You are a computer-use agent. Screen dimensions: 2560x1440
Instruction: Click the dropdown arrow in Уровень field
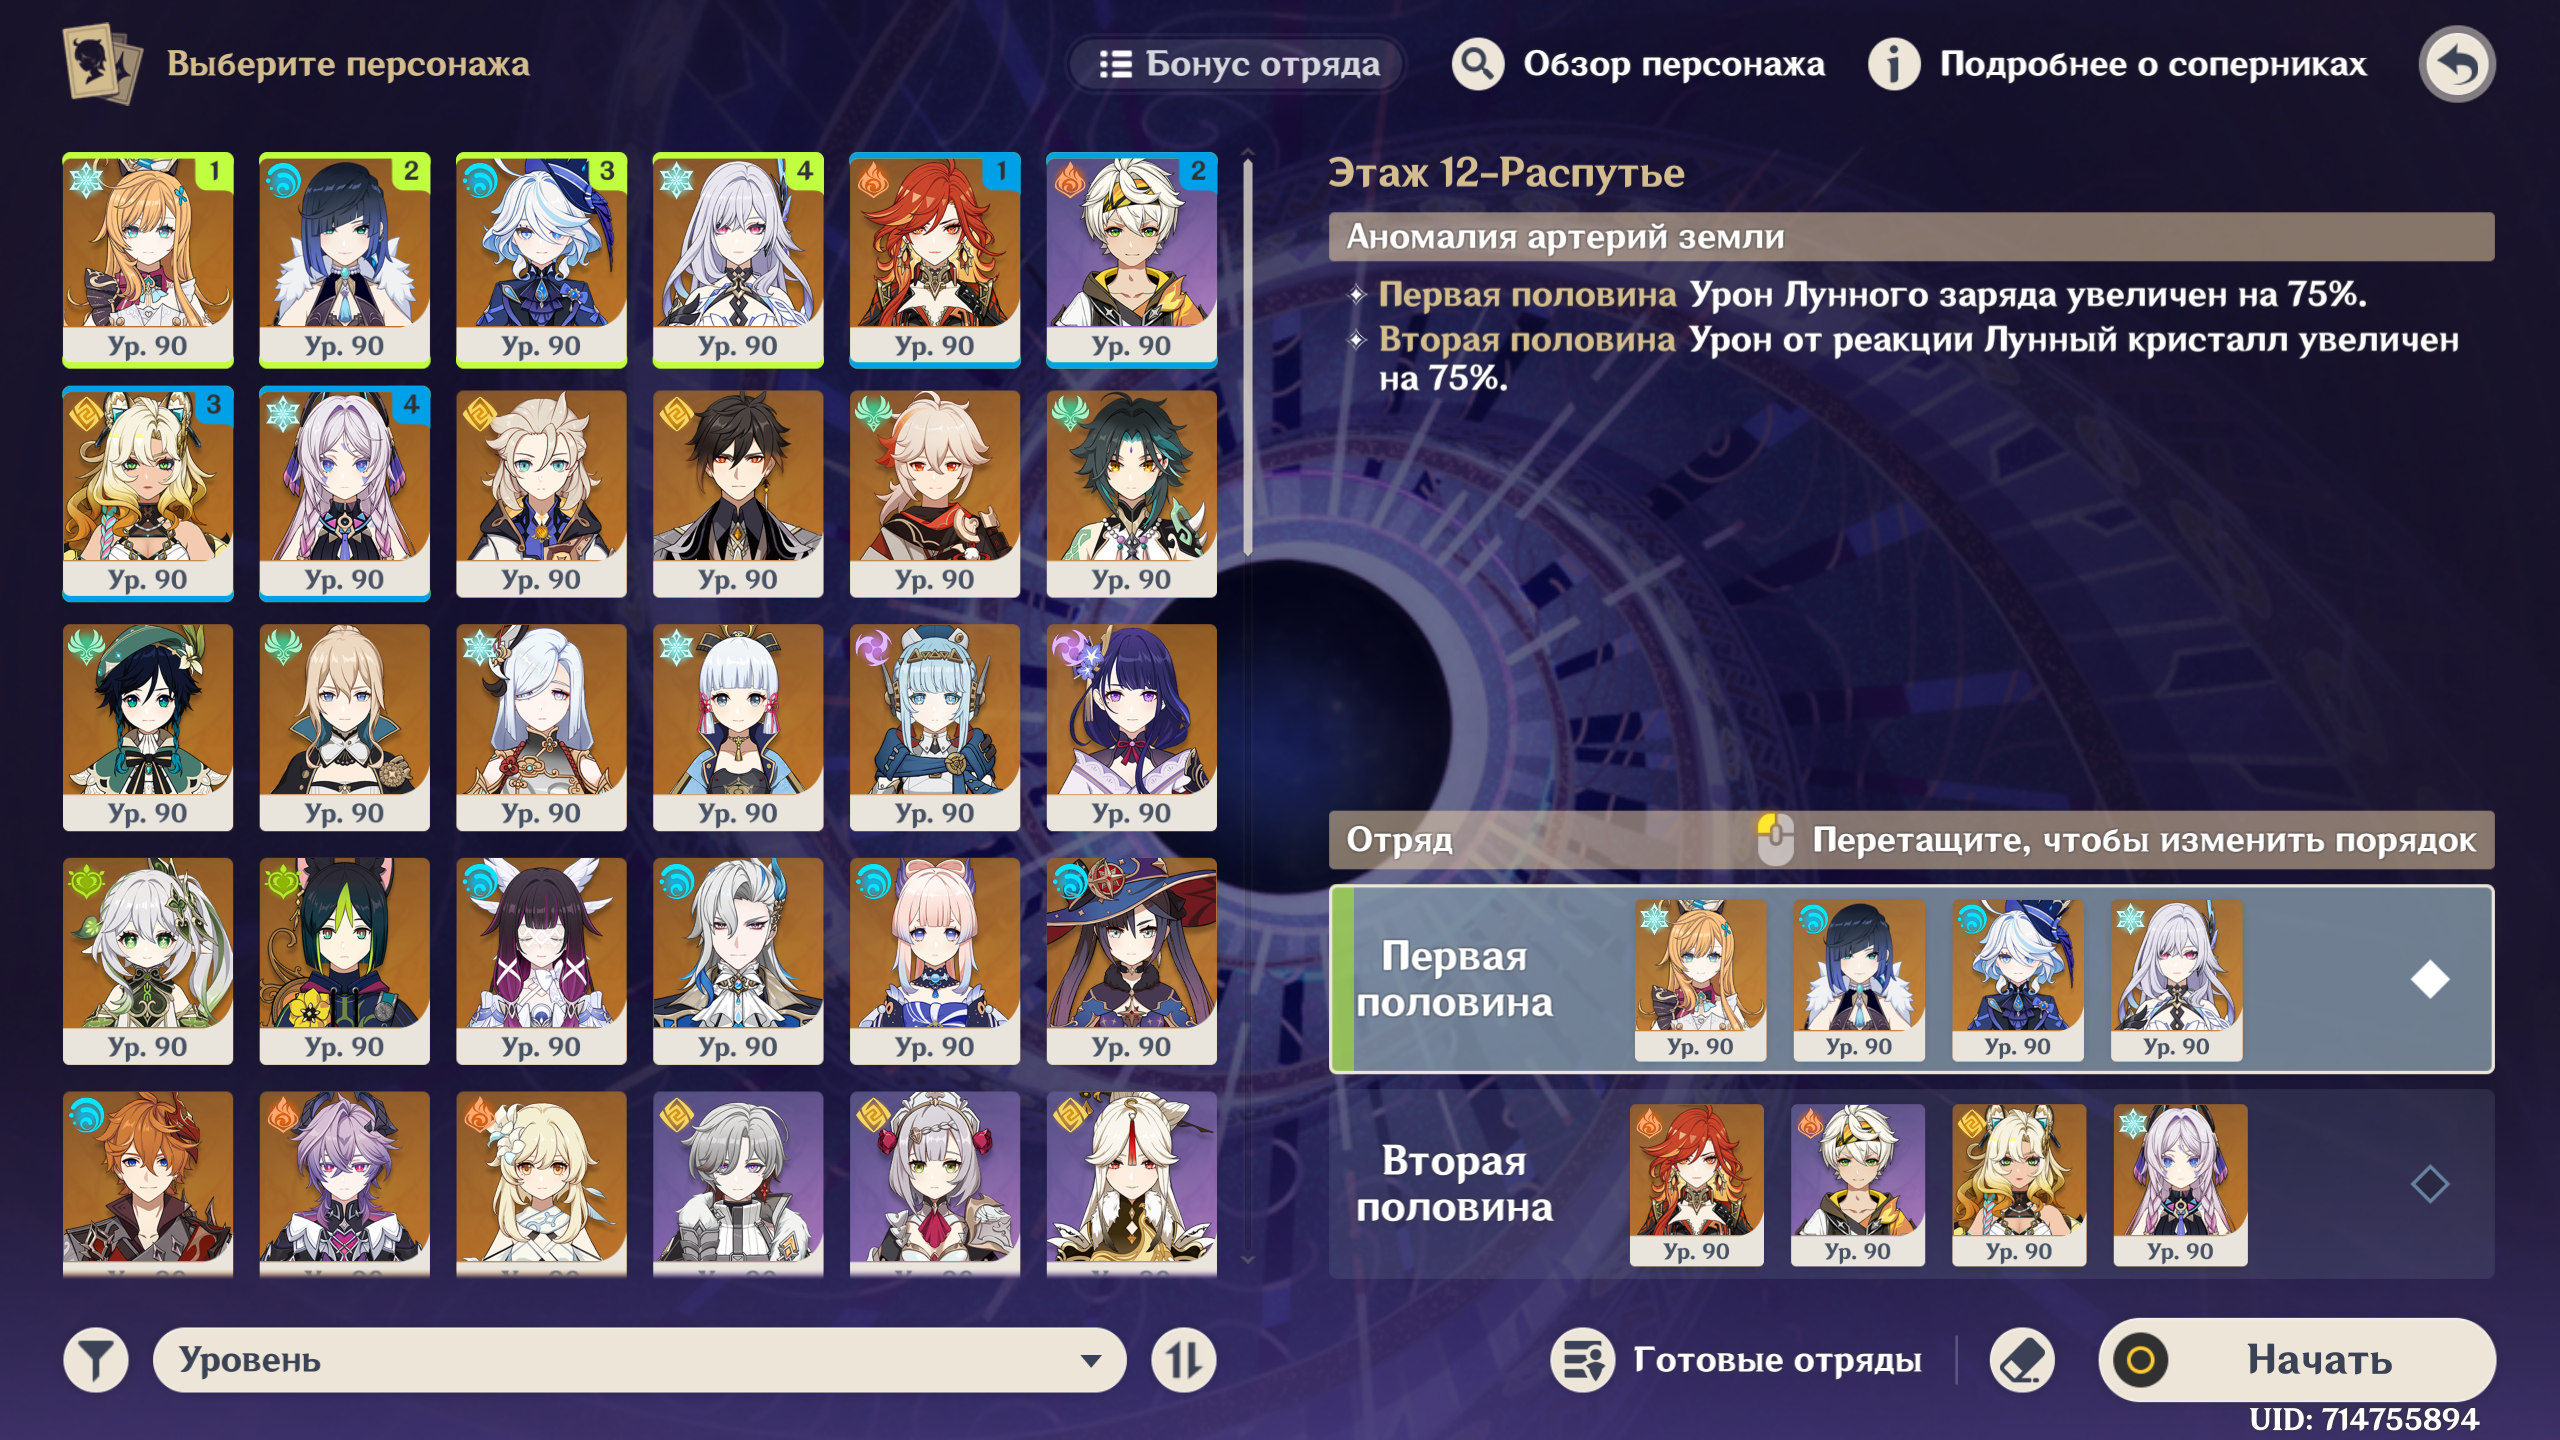point(1091,1361)
